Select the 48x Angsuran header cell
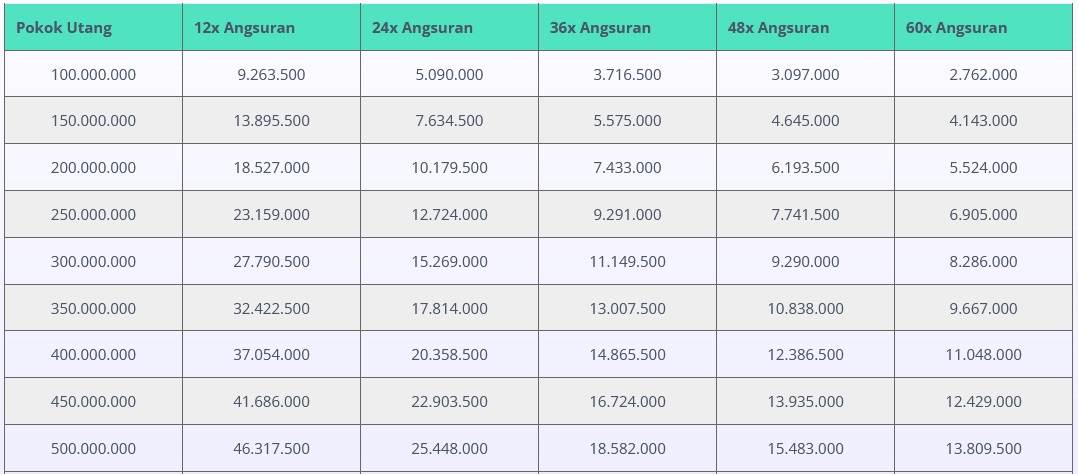Image resolution: width=1078 pixels, height=474 pixels. [778, 28]
